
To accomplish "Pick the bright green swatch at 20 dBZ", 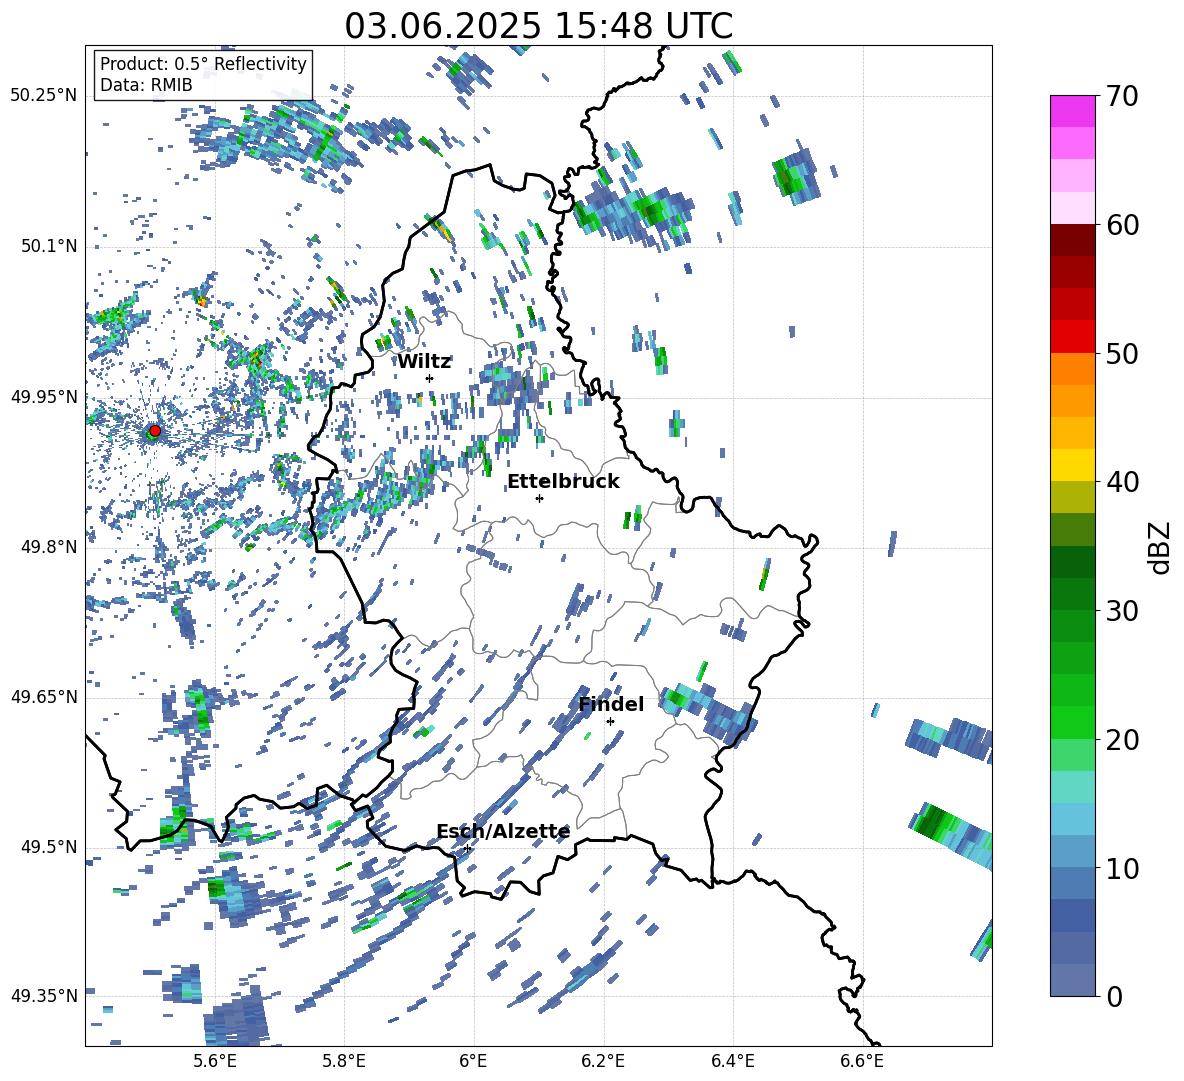I will coord(1072,722).
